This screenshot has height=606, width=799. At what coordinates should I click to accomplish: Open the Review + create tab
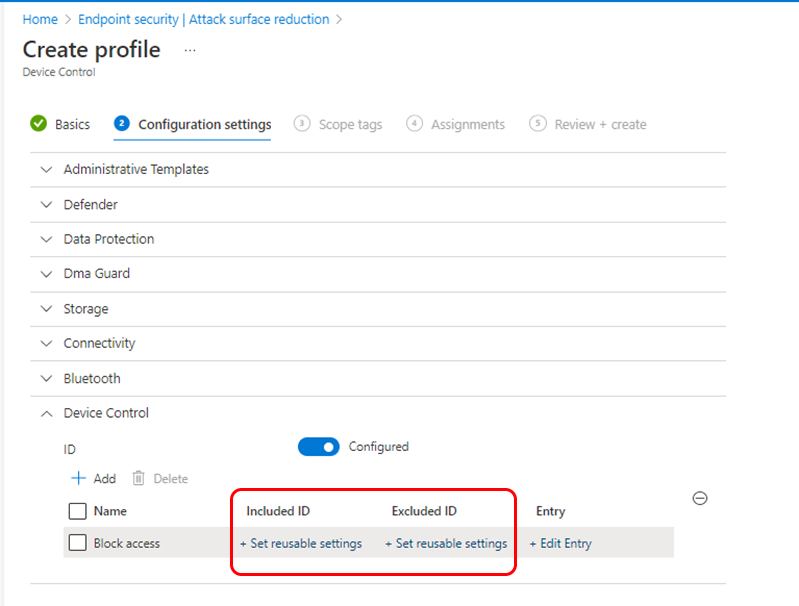(600, 124)
